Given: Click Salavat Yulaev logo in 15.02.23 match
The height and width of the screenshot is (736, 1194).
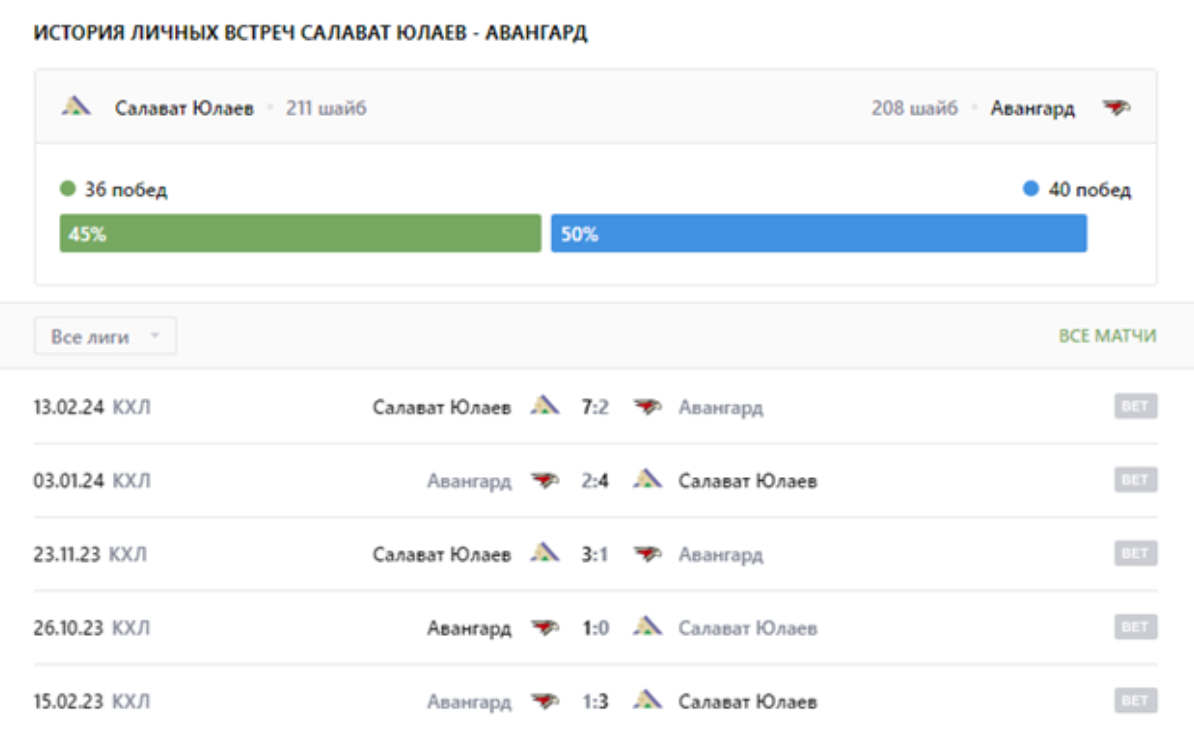Looking at the screenshot, I should 648,701.
